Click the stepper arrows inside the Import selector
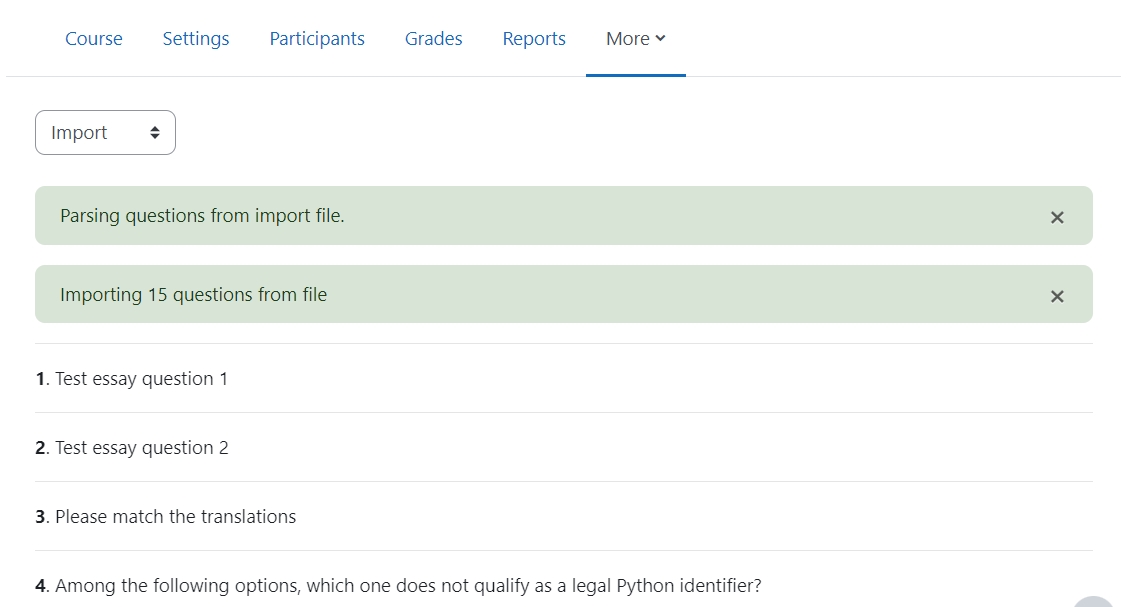 [155, 132]
